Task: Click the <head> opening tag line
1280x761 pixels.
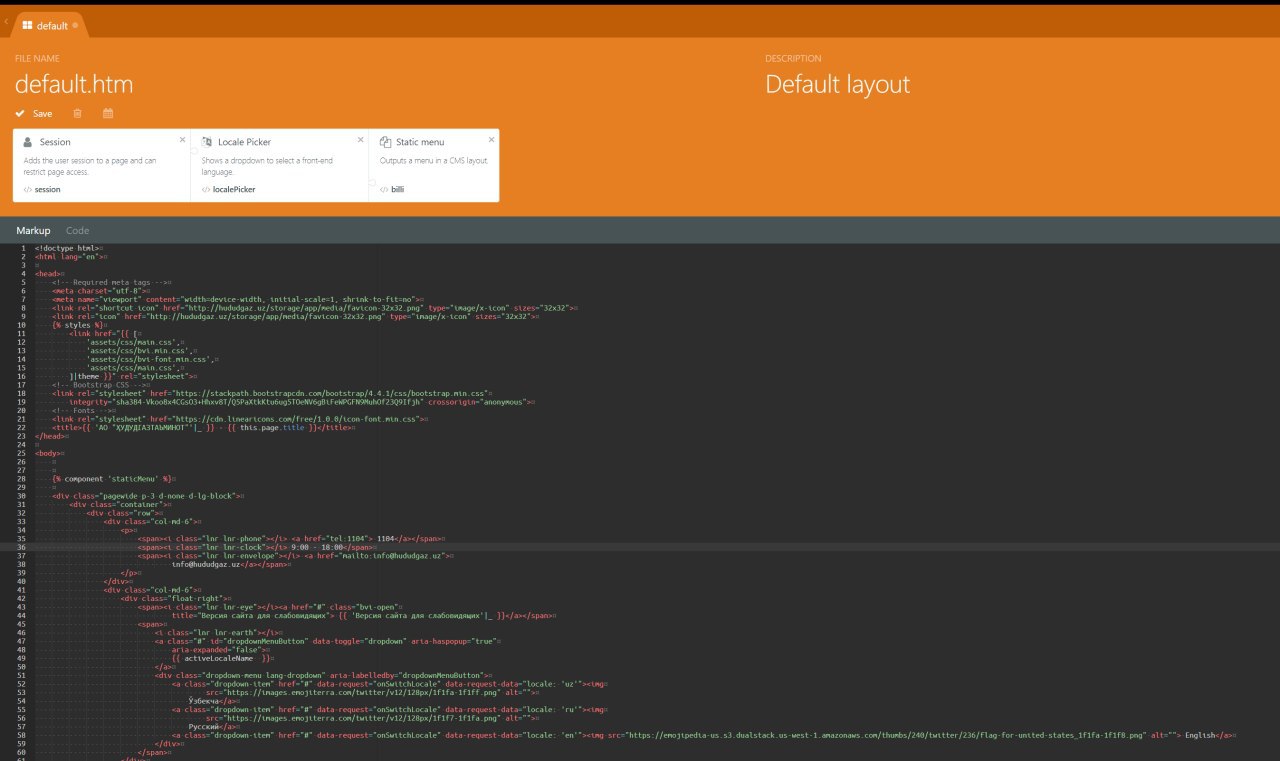Action: [x=48, y=273]
